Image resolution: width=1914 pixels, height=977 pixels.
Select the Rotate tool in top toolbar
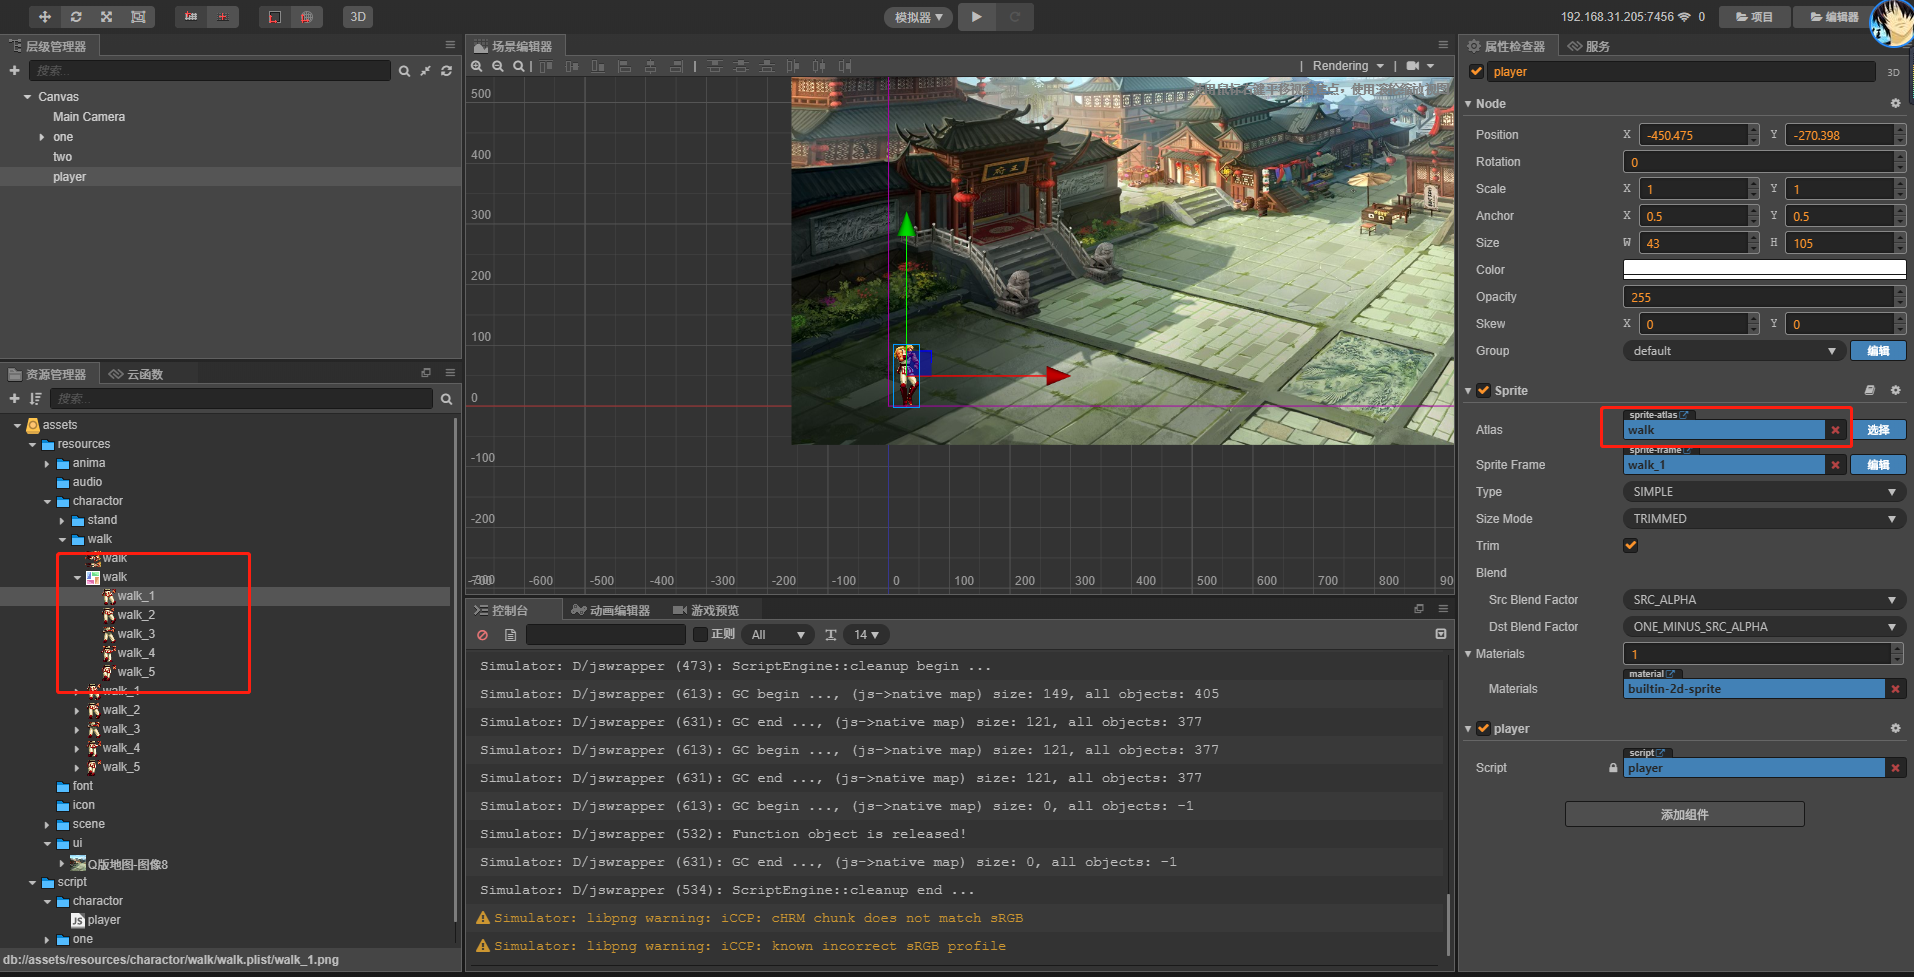tap(76, 17)
